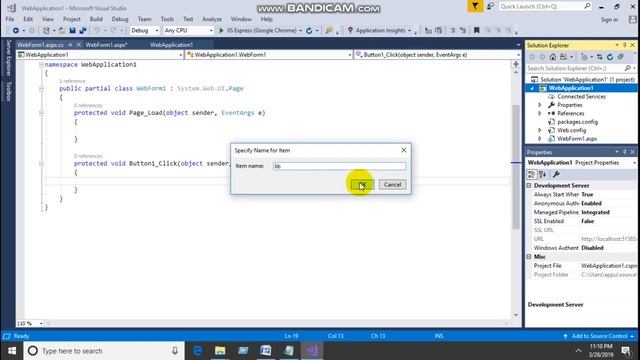Expand the Properties node in Solution Explorer

point(540,105)
